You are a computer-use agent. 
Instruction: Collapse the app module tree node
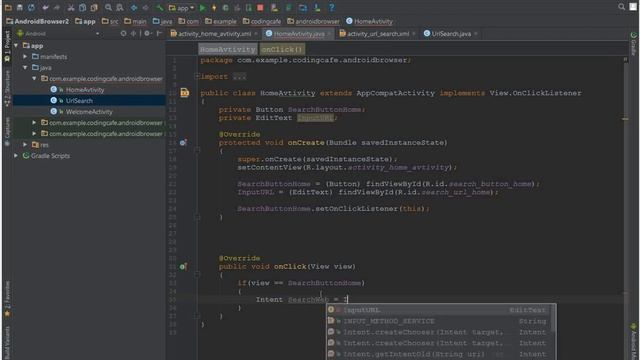pos(16,45)
